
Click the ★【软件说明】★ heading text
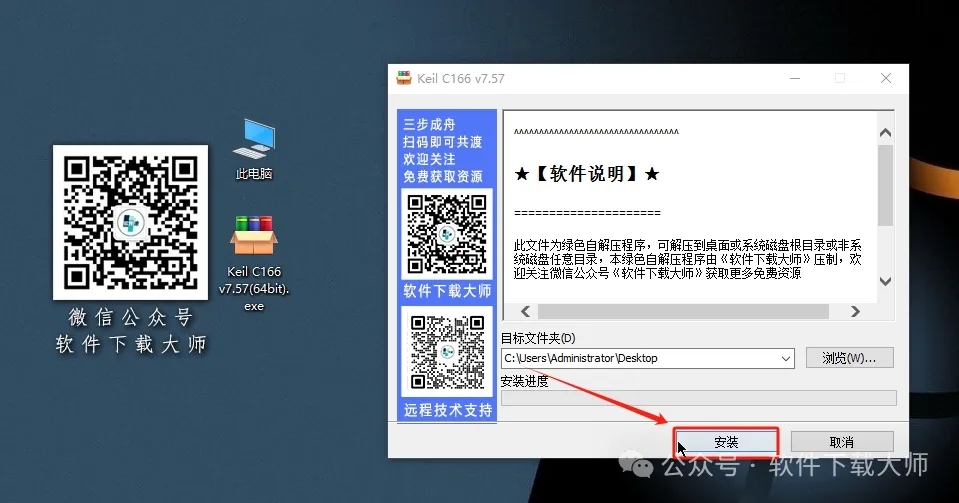[587, 174]
